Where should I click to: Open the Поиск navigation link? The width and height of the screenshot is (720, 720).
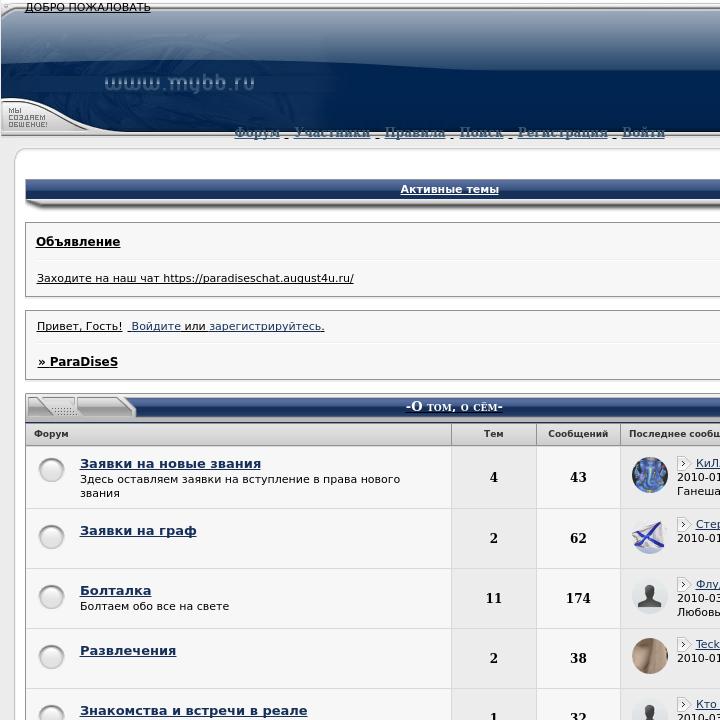click(x=481, y=133)
